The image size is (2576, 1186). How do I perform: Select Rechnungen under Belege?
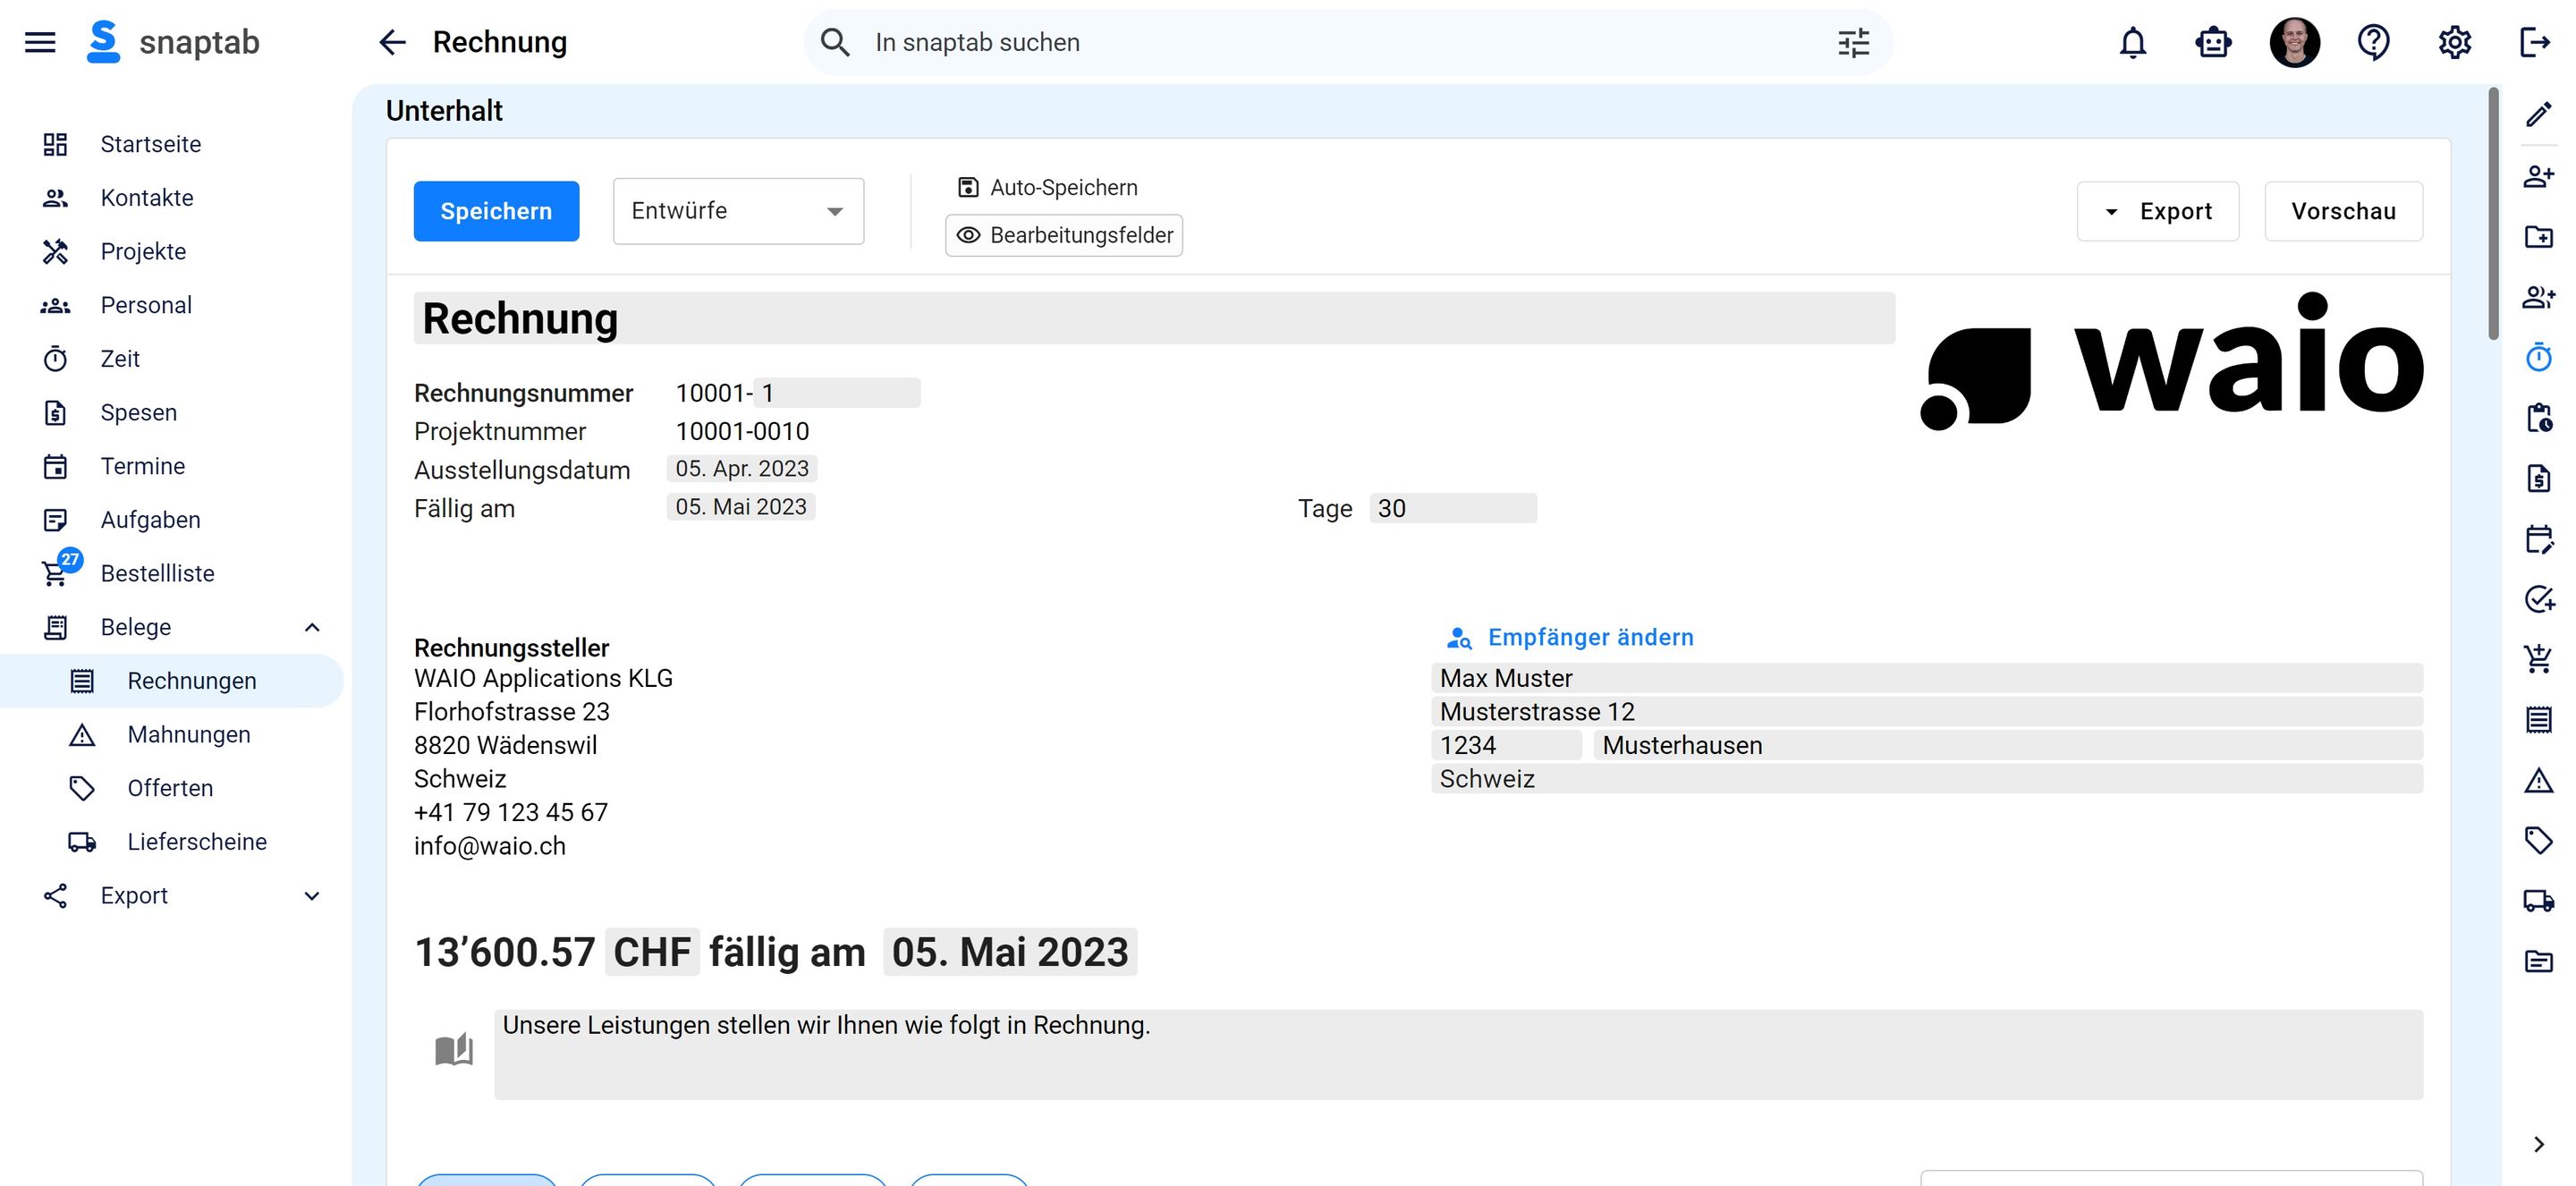pos(172,681)
